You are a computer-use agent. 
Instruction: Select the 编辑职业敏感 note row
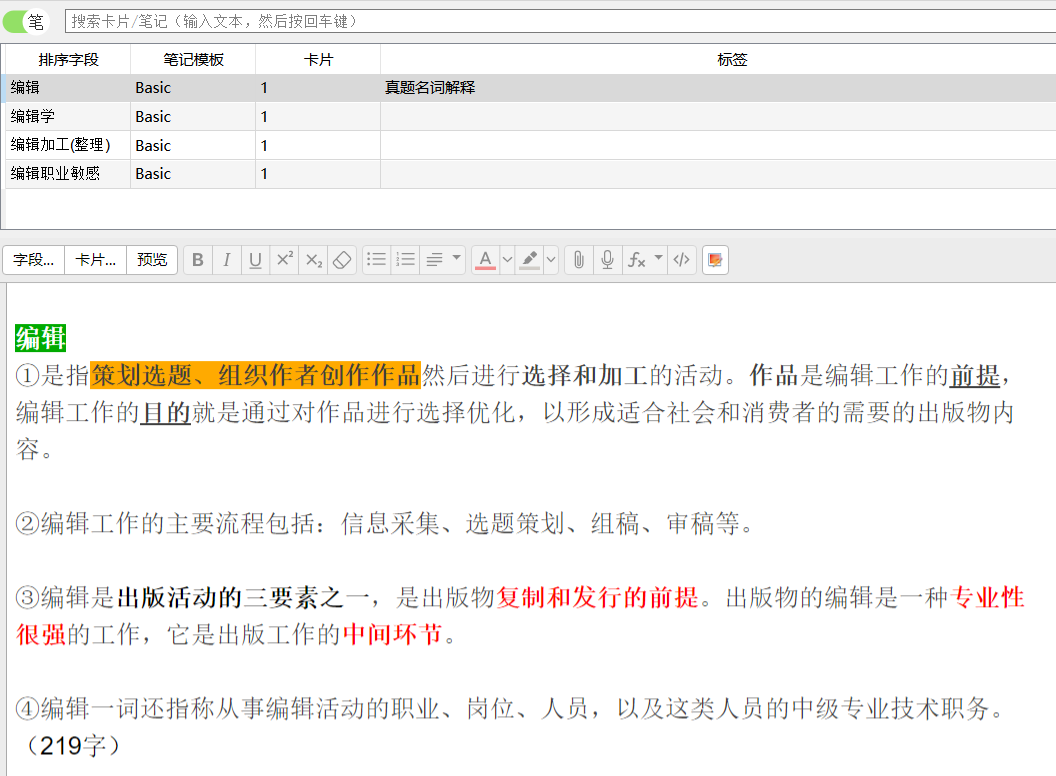pos(531,174)
